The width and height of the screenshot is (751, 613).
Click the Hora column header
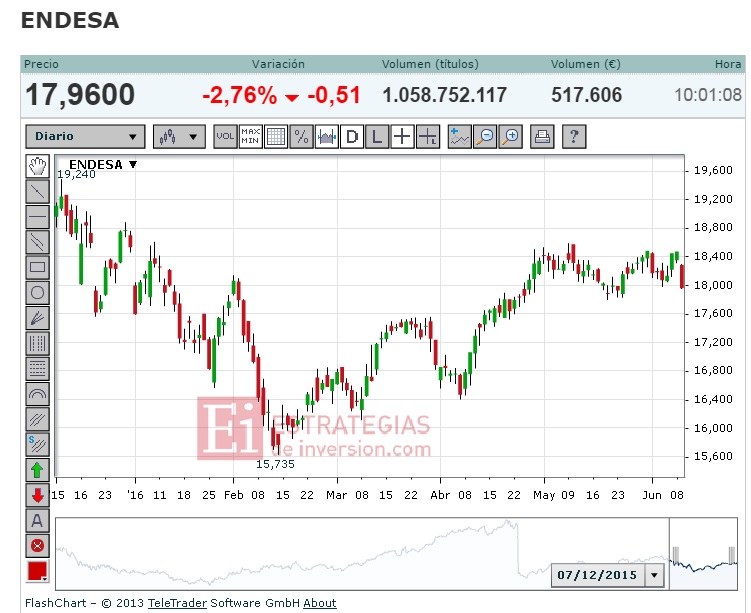[x=728, y=64]
